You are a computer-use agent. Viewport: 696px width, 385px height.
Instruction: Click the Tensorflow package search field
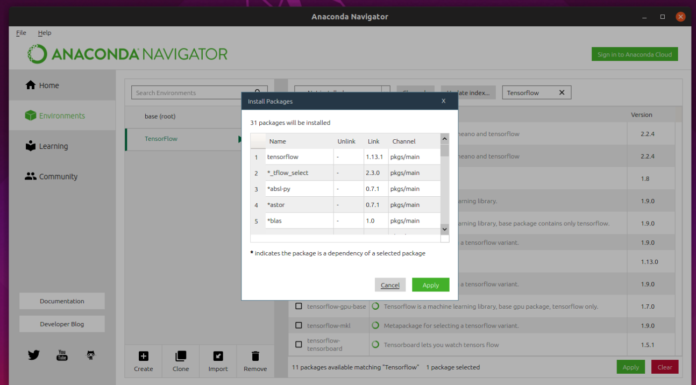pos(537,92)
